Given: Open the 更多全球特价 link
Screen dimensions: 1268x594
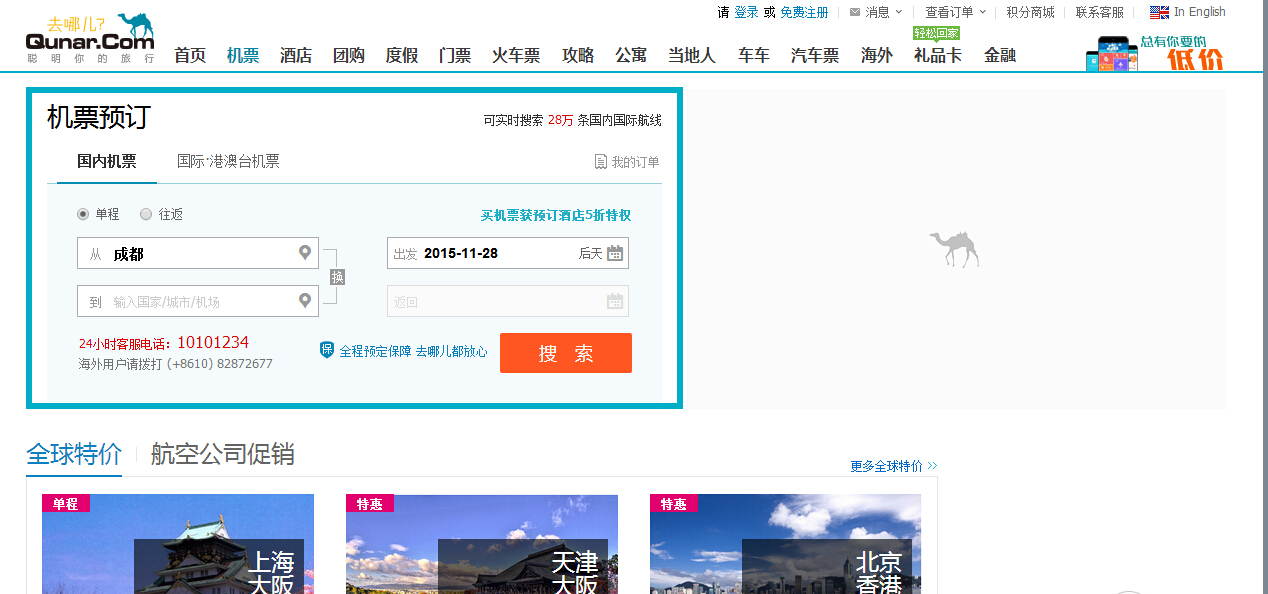Looking at the screenshot, I should click(893, 466).
